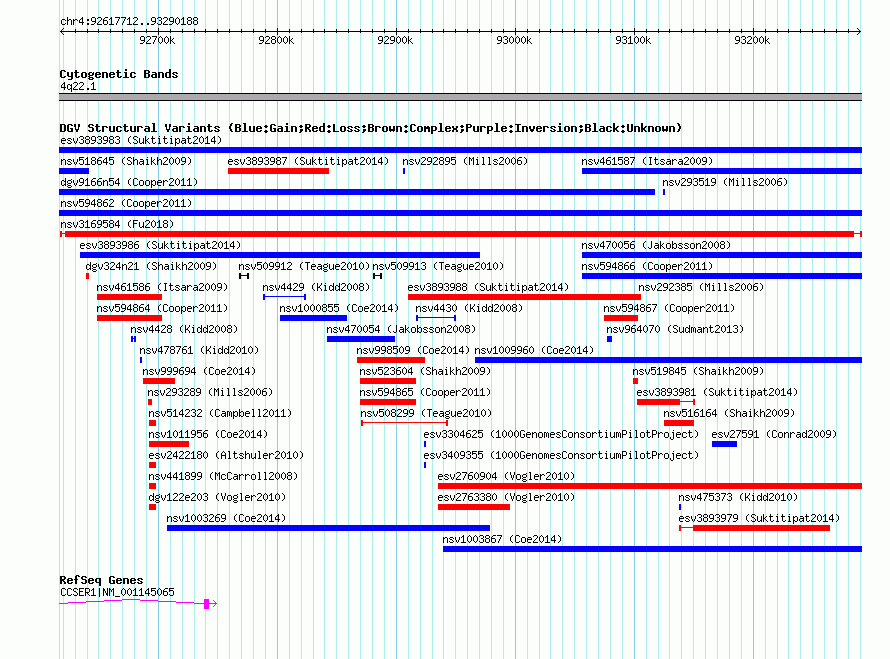Click esv2422180 (Altshuler2010) label
This screenshot has width=890, height=659.
tap(226, 455)
